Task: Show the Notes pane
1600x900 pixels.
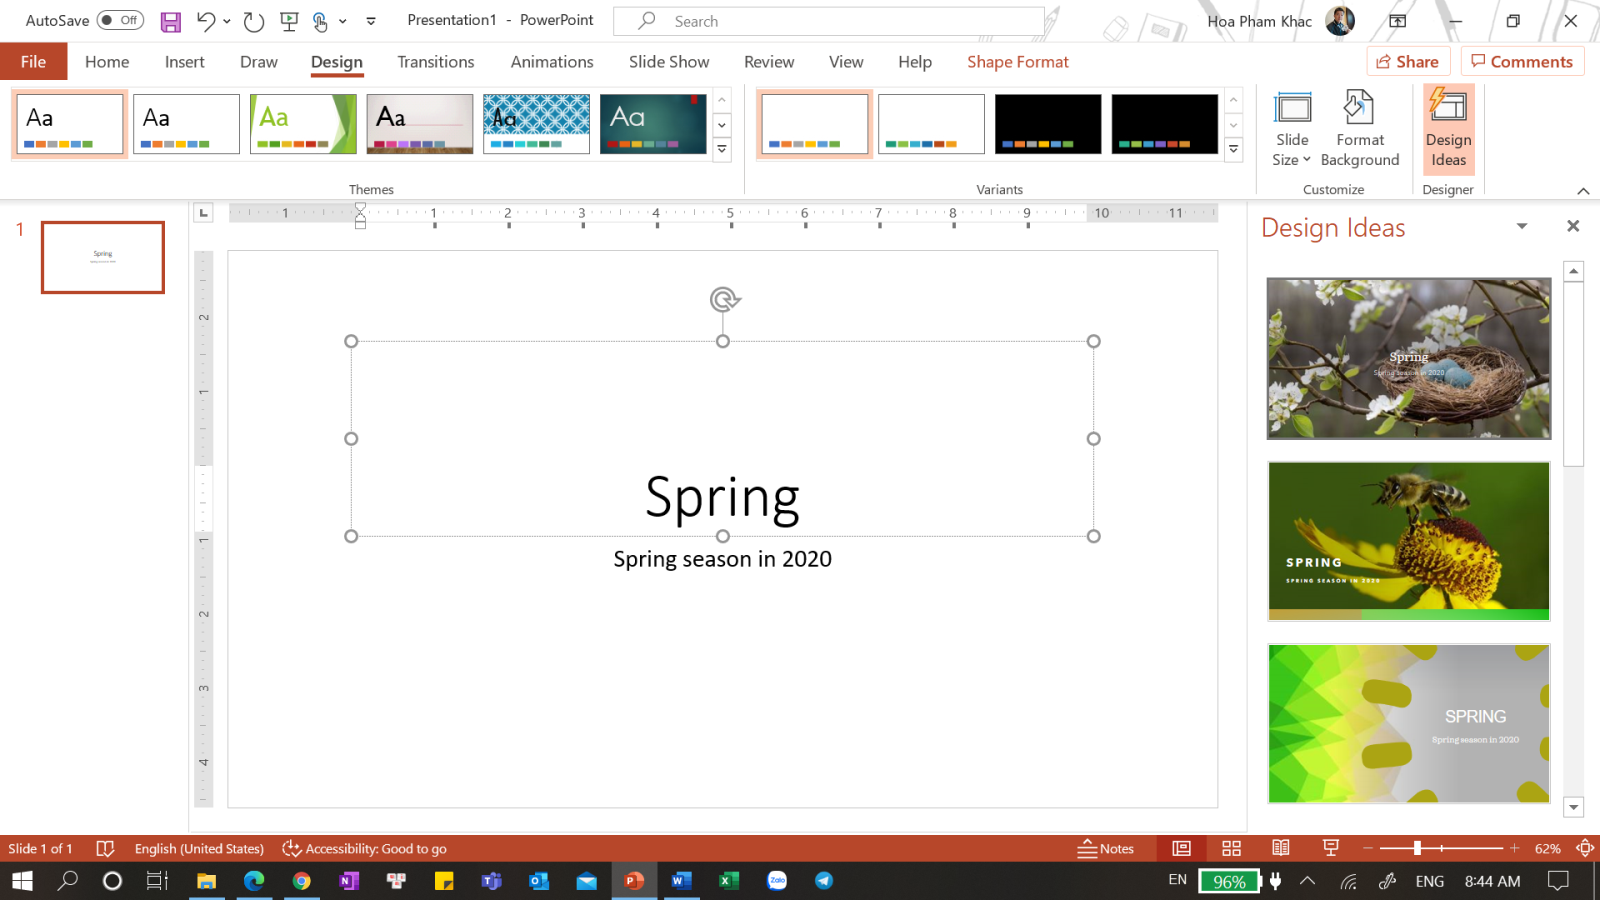Action: 1106,848
